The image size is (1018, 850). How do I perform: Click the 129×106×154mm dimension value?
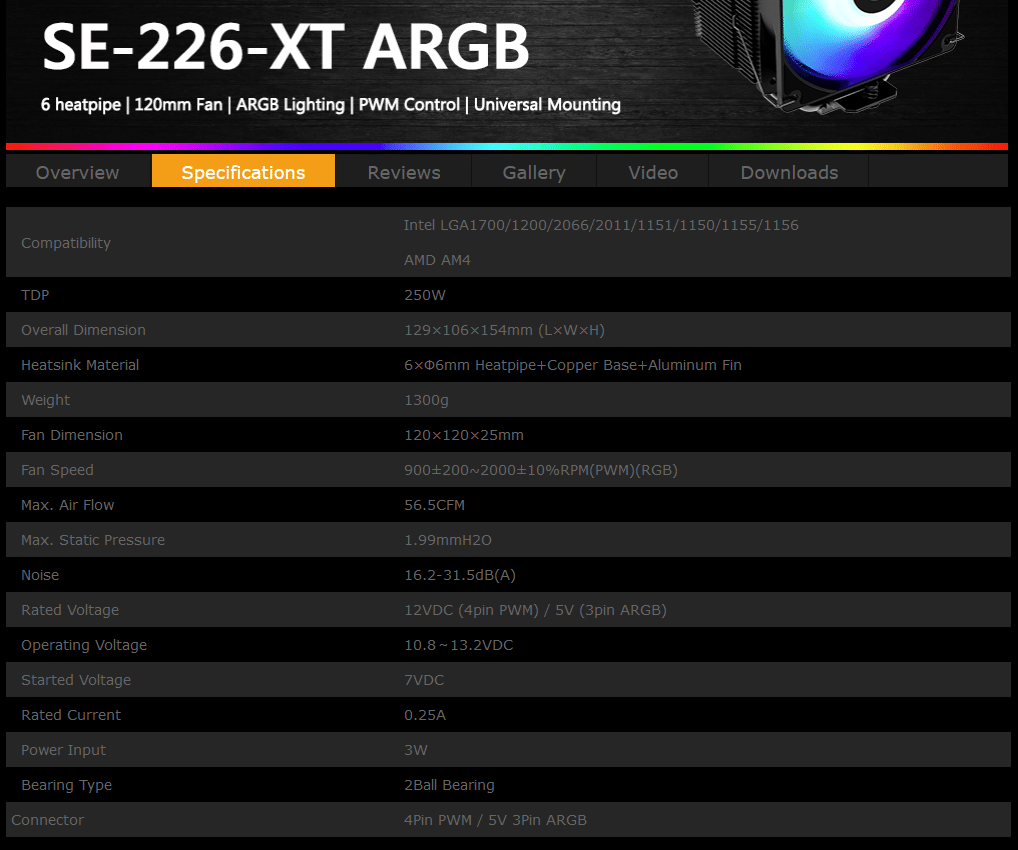504,331
